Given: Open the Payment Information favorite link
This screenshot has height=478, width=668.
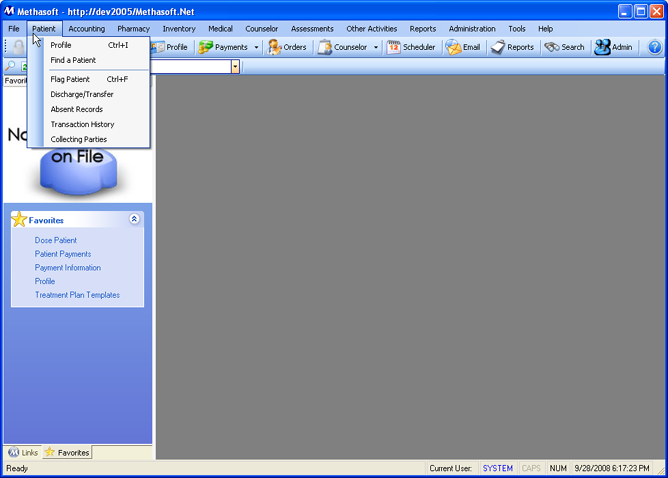Looking at the screenshot, I should coord(68,268).
